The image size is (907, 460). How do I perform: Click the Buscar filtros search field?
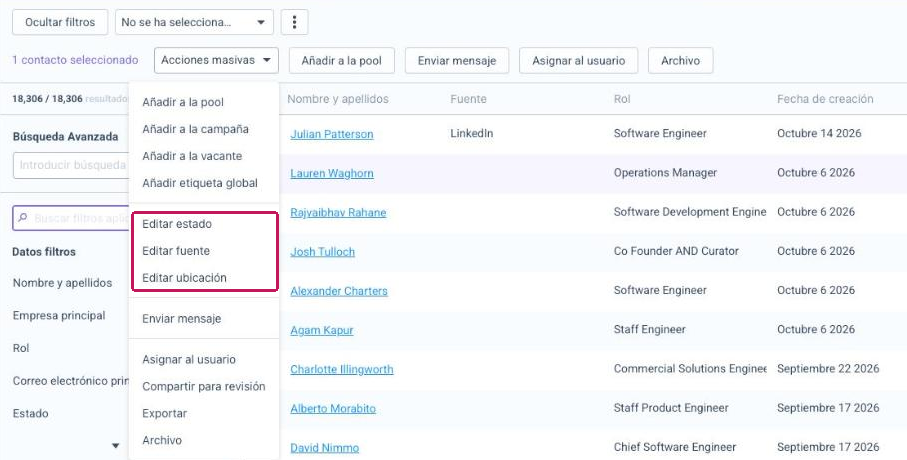pos(71,218)
